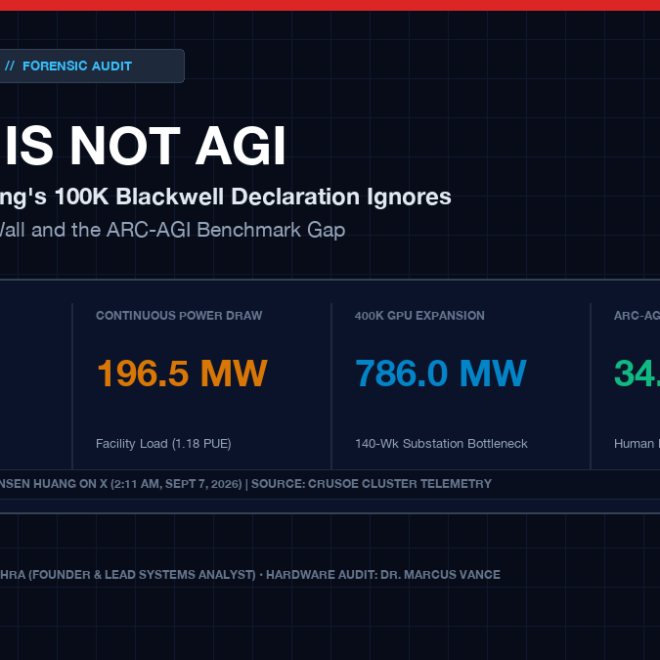Click '140-Wk Substation Bottleneck' caption
660x660 pixels.
tap(441, 444)
